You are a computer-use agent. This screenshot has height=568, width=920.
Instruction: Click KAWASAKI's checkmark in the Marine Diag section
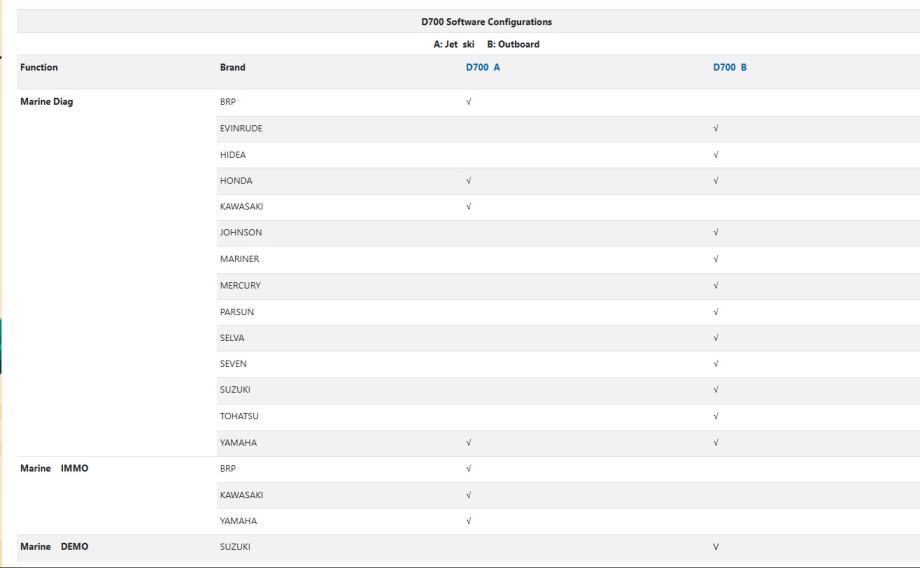[x=469, y=207]
